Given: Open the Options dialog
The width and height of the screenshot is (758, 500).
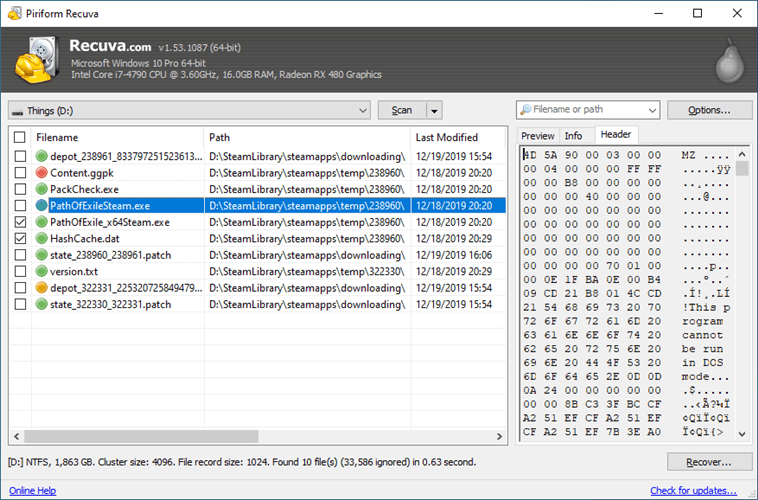Looking at the screenshot, I should pos(709,110).
